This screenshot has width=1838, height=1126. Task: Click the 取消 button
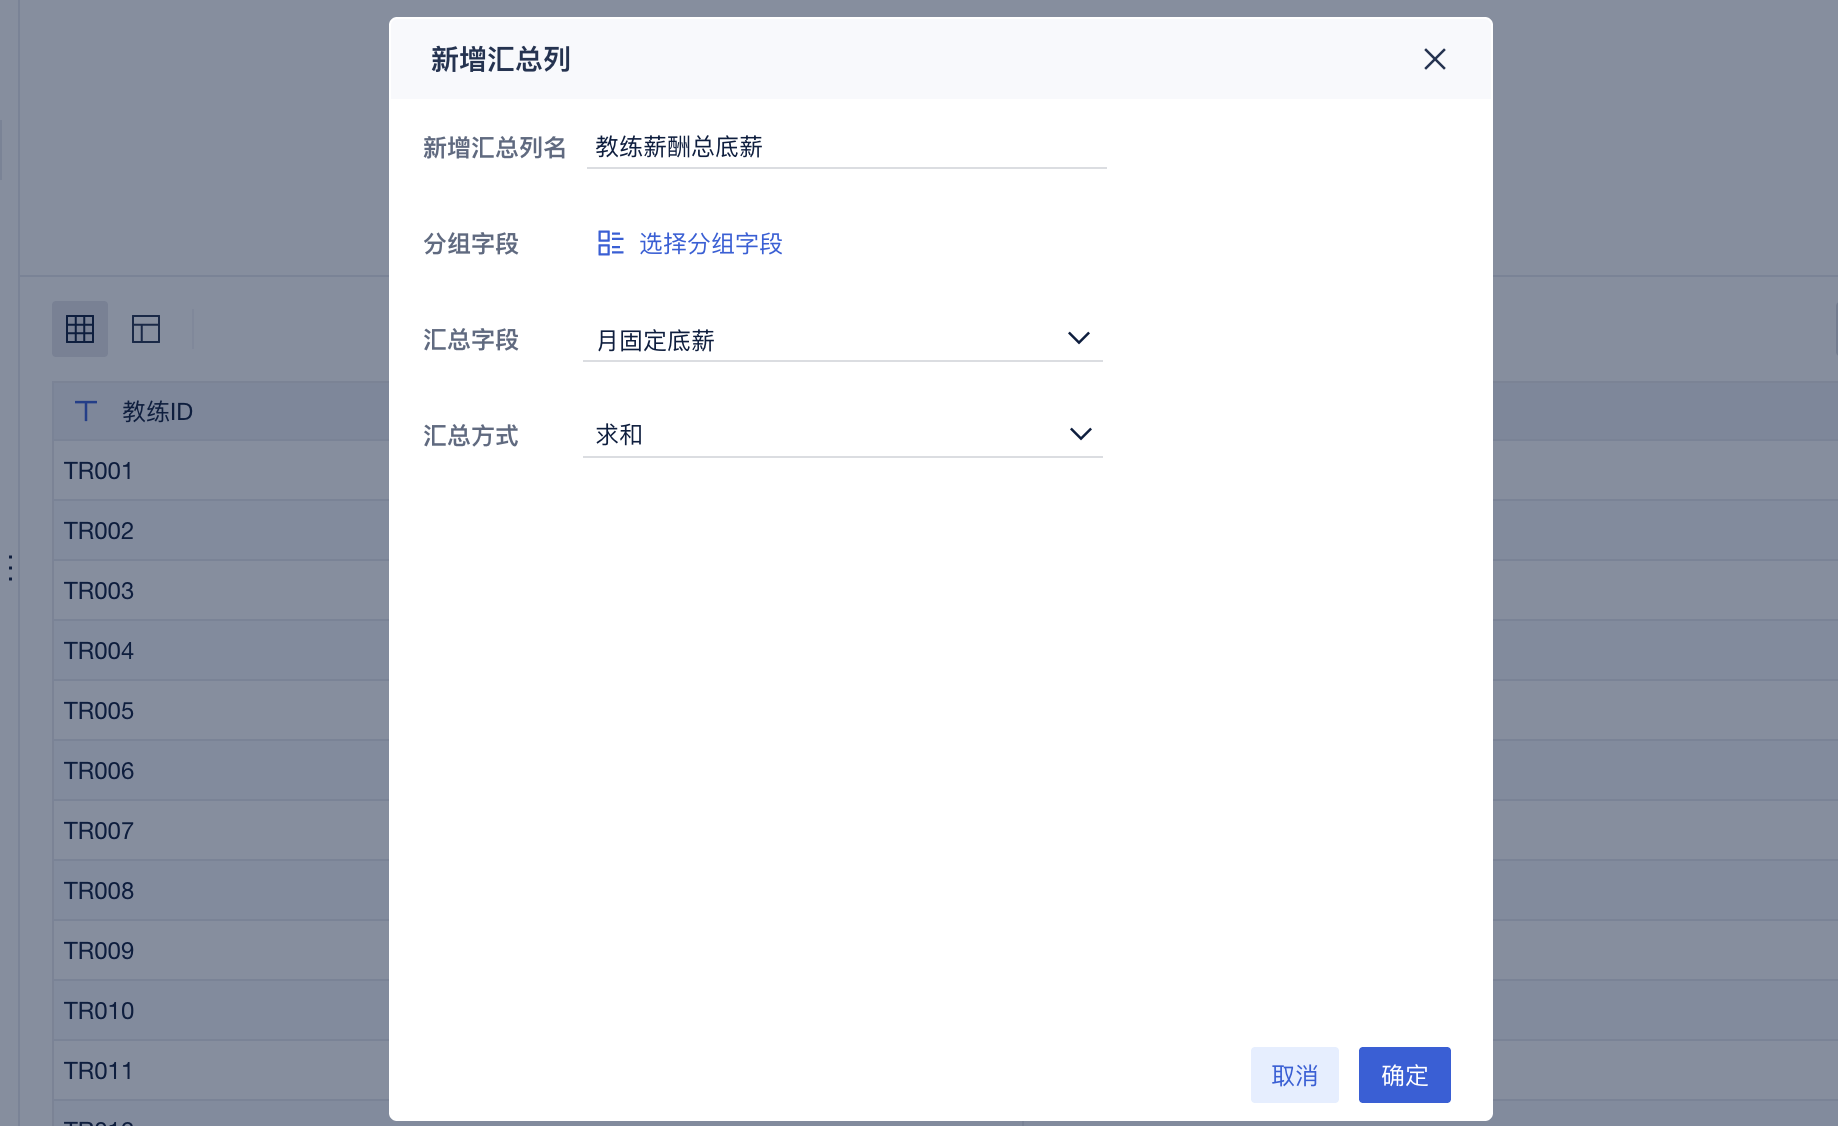click(x=1294, y=1075)
